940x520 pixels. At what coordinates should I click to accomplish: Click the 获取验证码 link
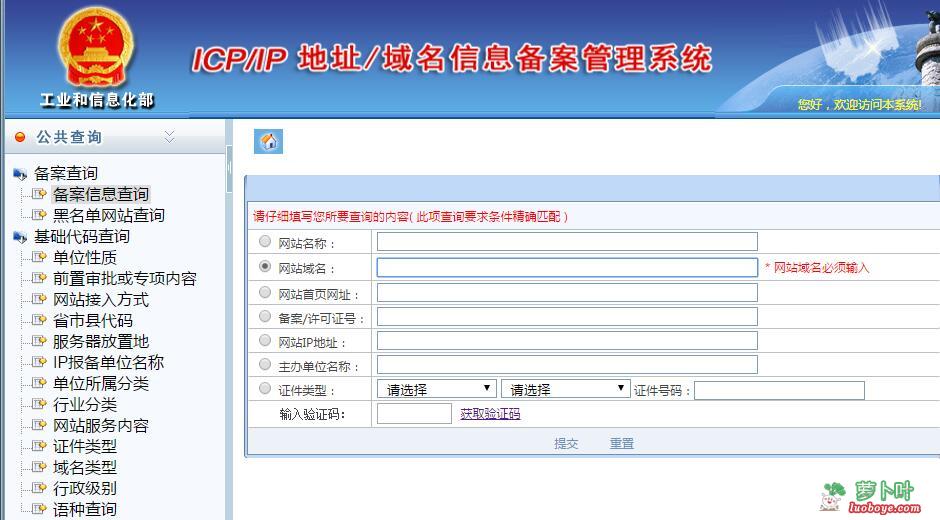(x=490, y=414)
